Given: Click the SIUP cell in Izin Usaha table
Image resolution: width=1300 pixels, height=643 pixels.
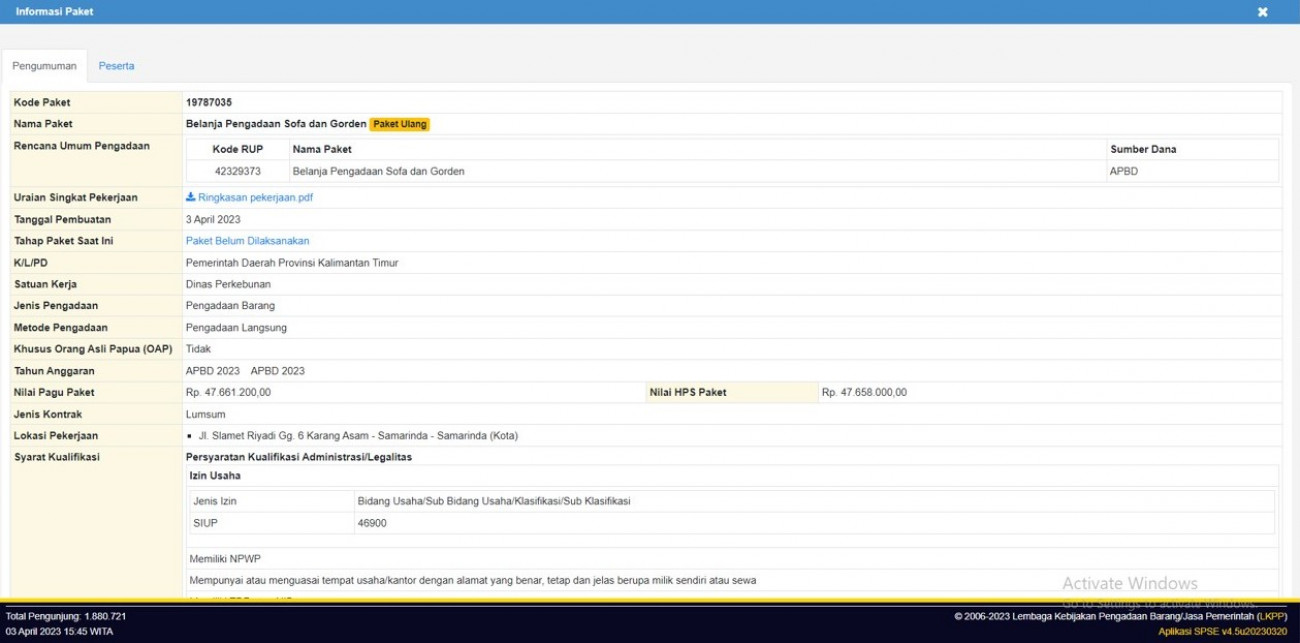Looking at the screenshot, I should (205, 523).
